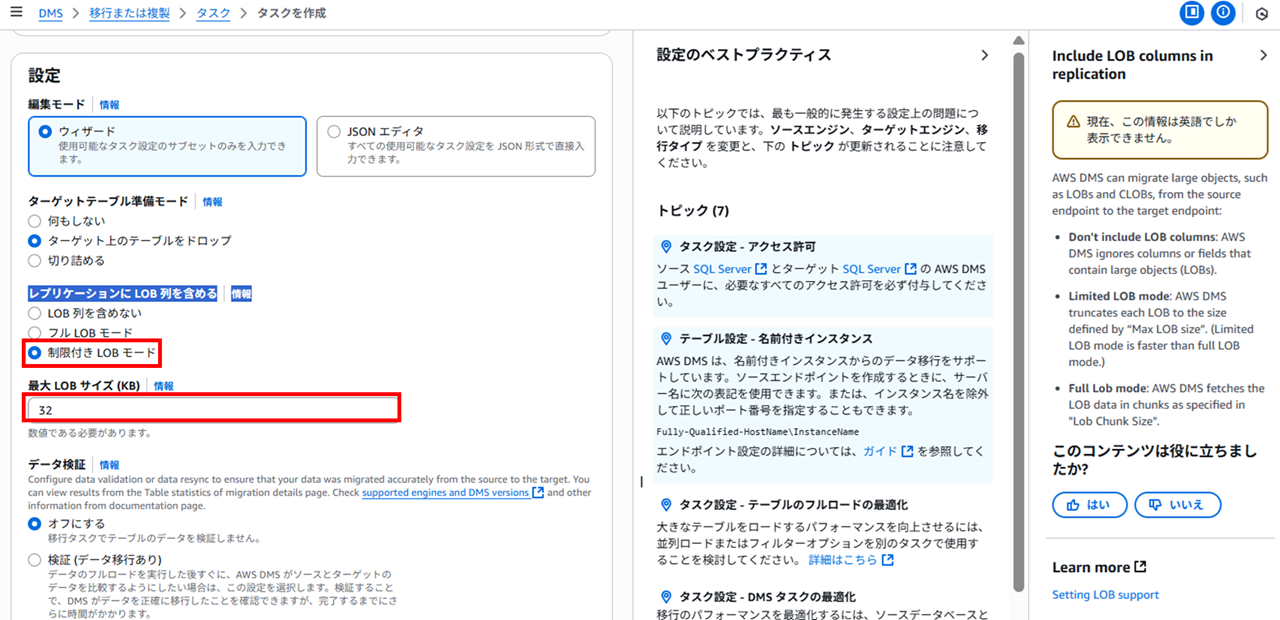Select LOB 列を含めない option
1280x620 pixels.
tap(35, 313)
